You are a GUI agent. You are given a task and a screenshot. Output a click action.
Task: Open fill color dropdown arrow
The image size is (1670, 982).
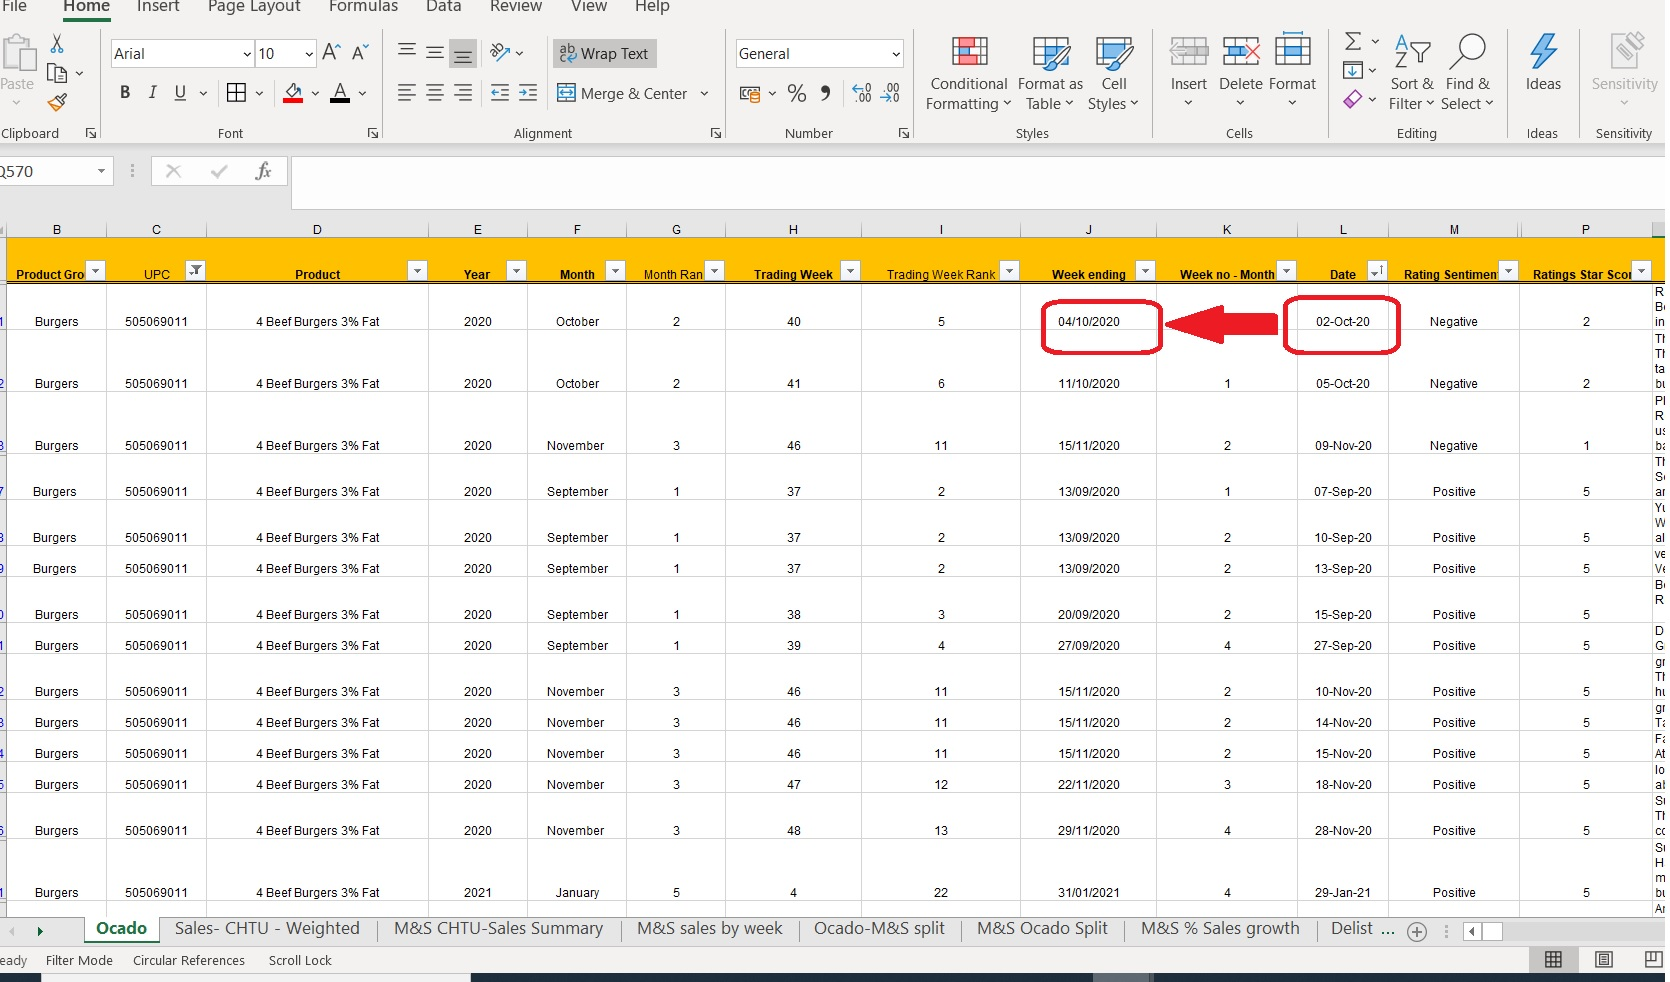(315, 94)
